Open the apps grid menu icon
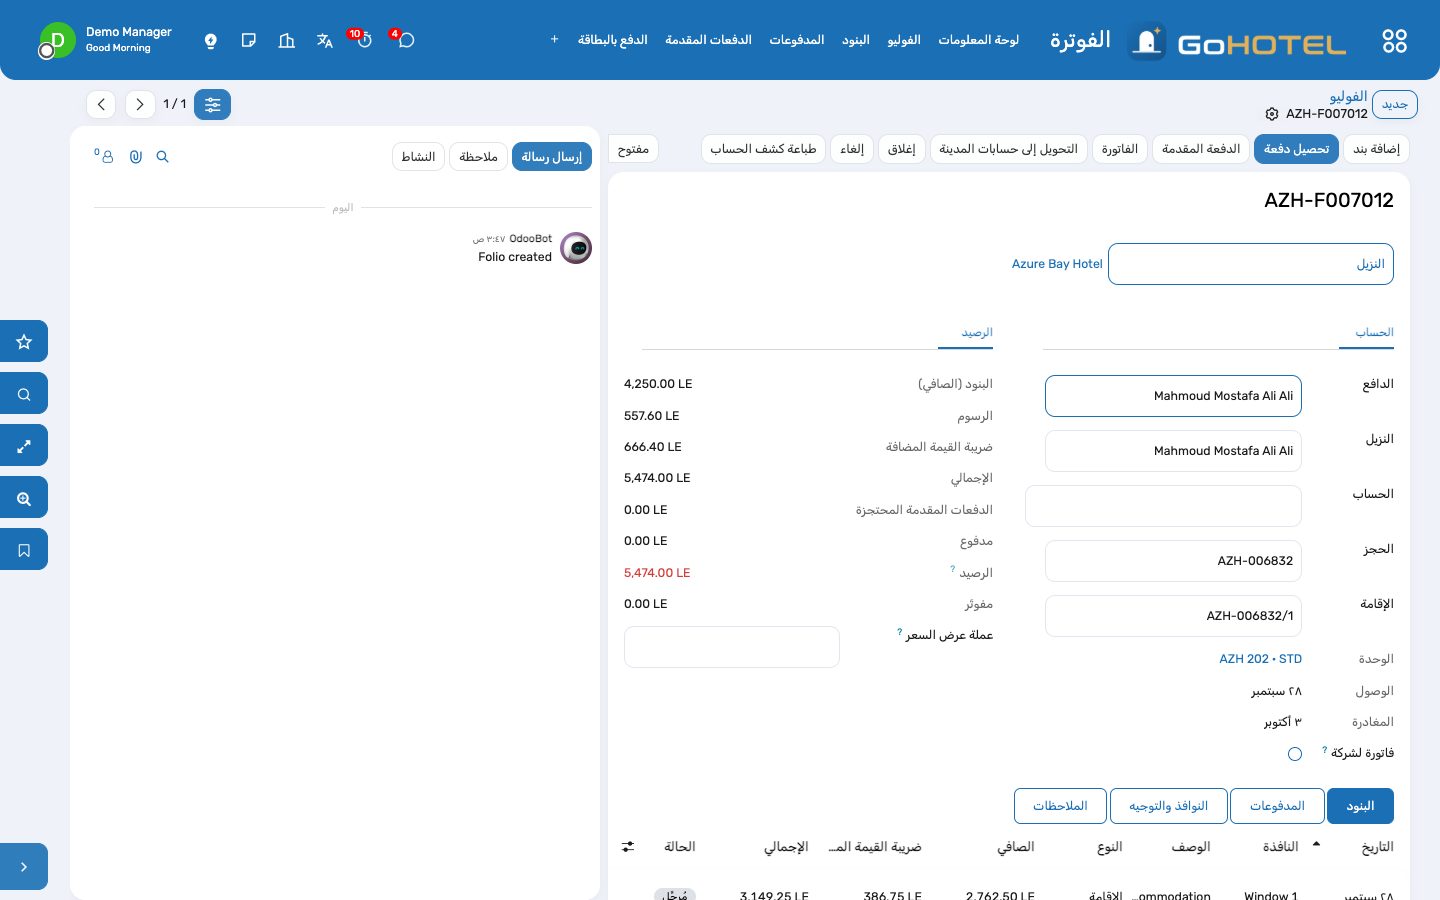This screenshot has width=1440, height=900. [1394, 41]
